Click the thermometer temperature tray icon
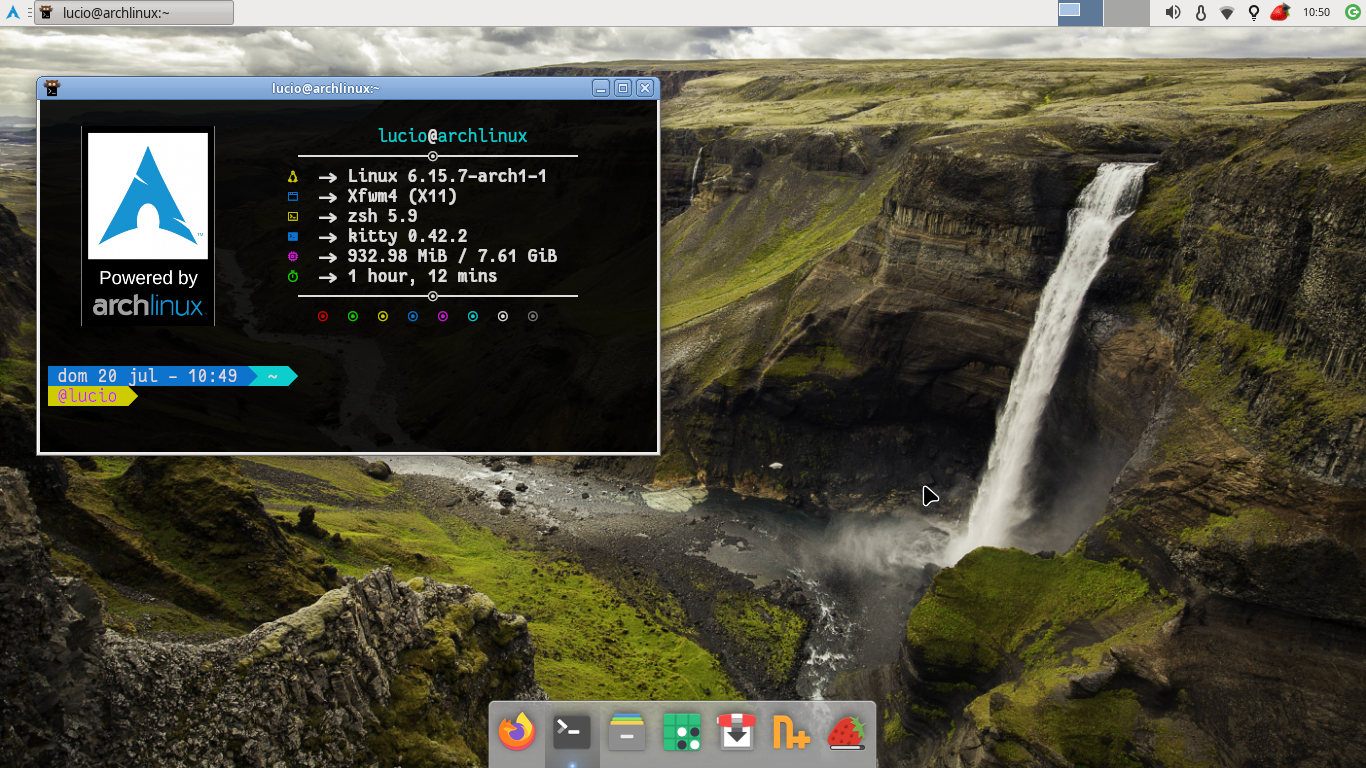Viewport: 1366px width, 768px height. coord(1200,13)
